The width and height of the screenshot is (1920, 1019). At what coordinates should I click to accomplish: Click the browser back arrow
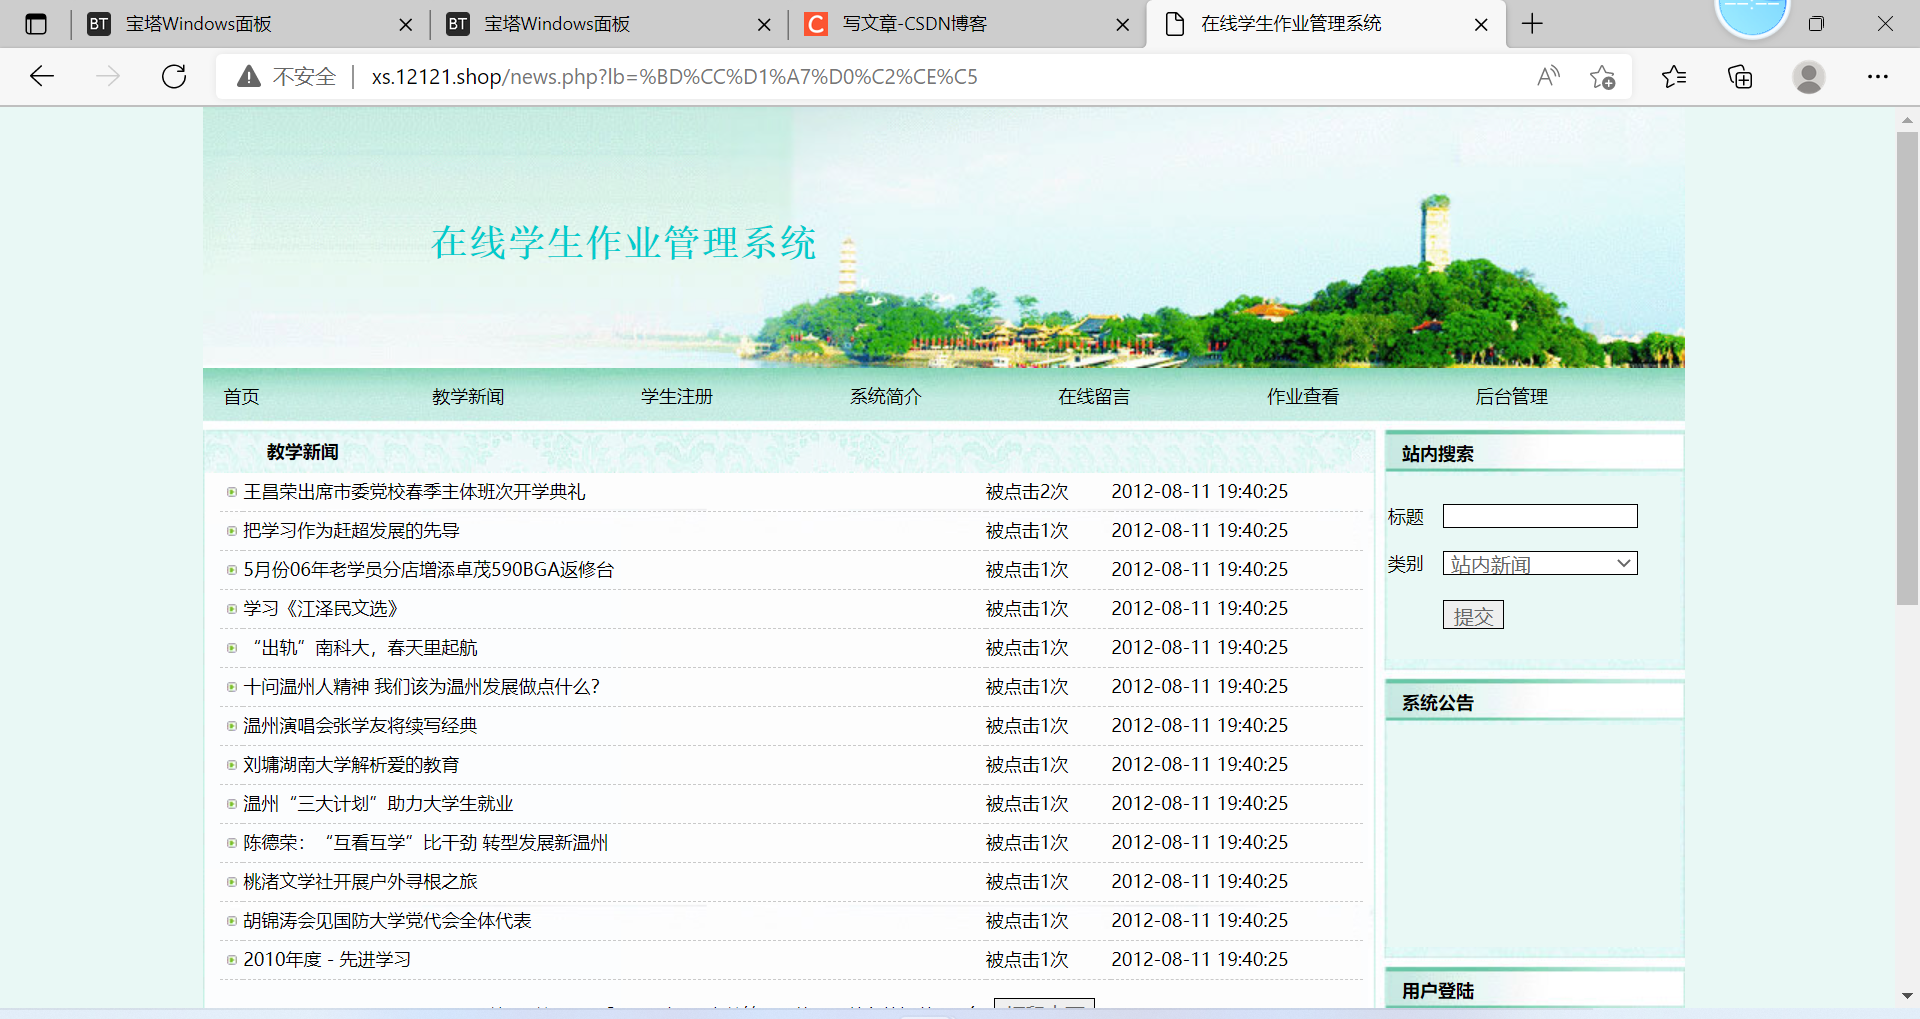42,76
